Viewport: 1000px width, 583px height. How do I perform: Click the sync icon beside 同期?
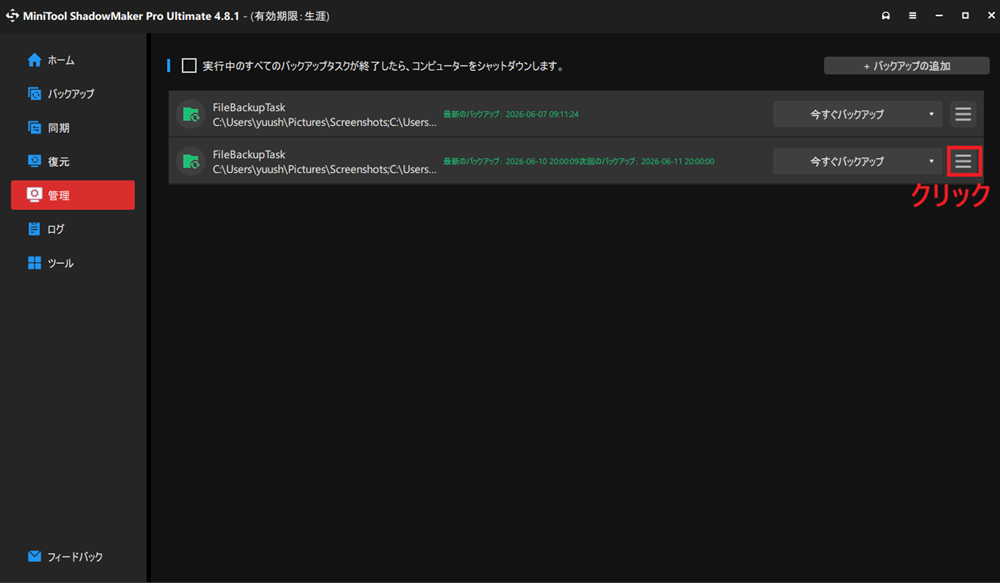(x=34, y=128)
